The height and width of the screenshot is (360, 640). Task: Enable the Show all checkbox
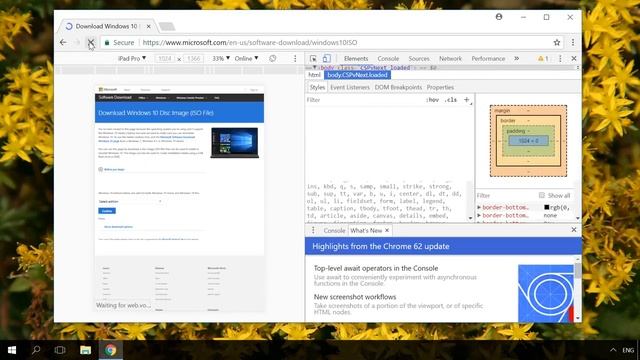pos(542,195)
